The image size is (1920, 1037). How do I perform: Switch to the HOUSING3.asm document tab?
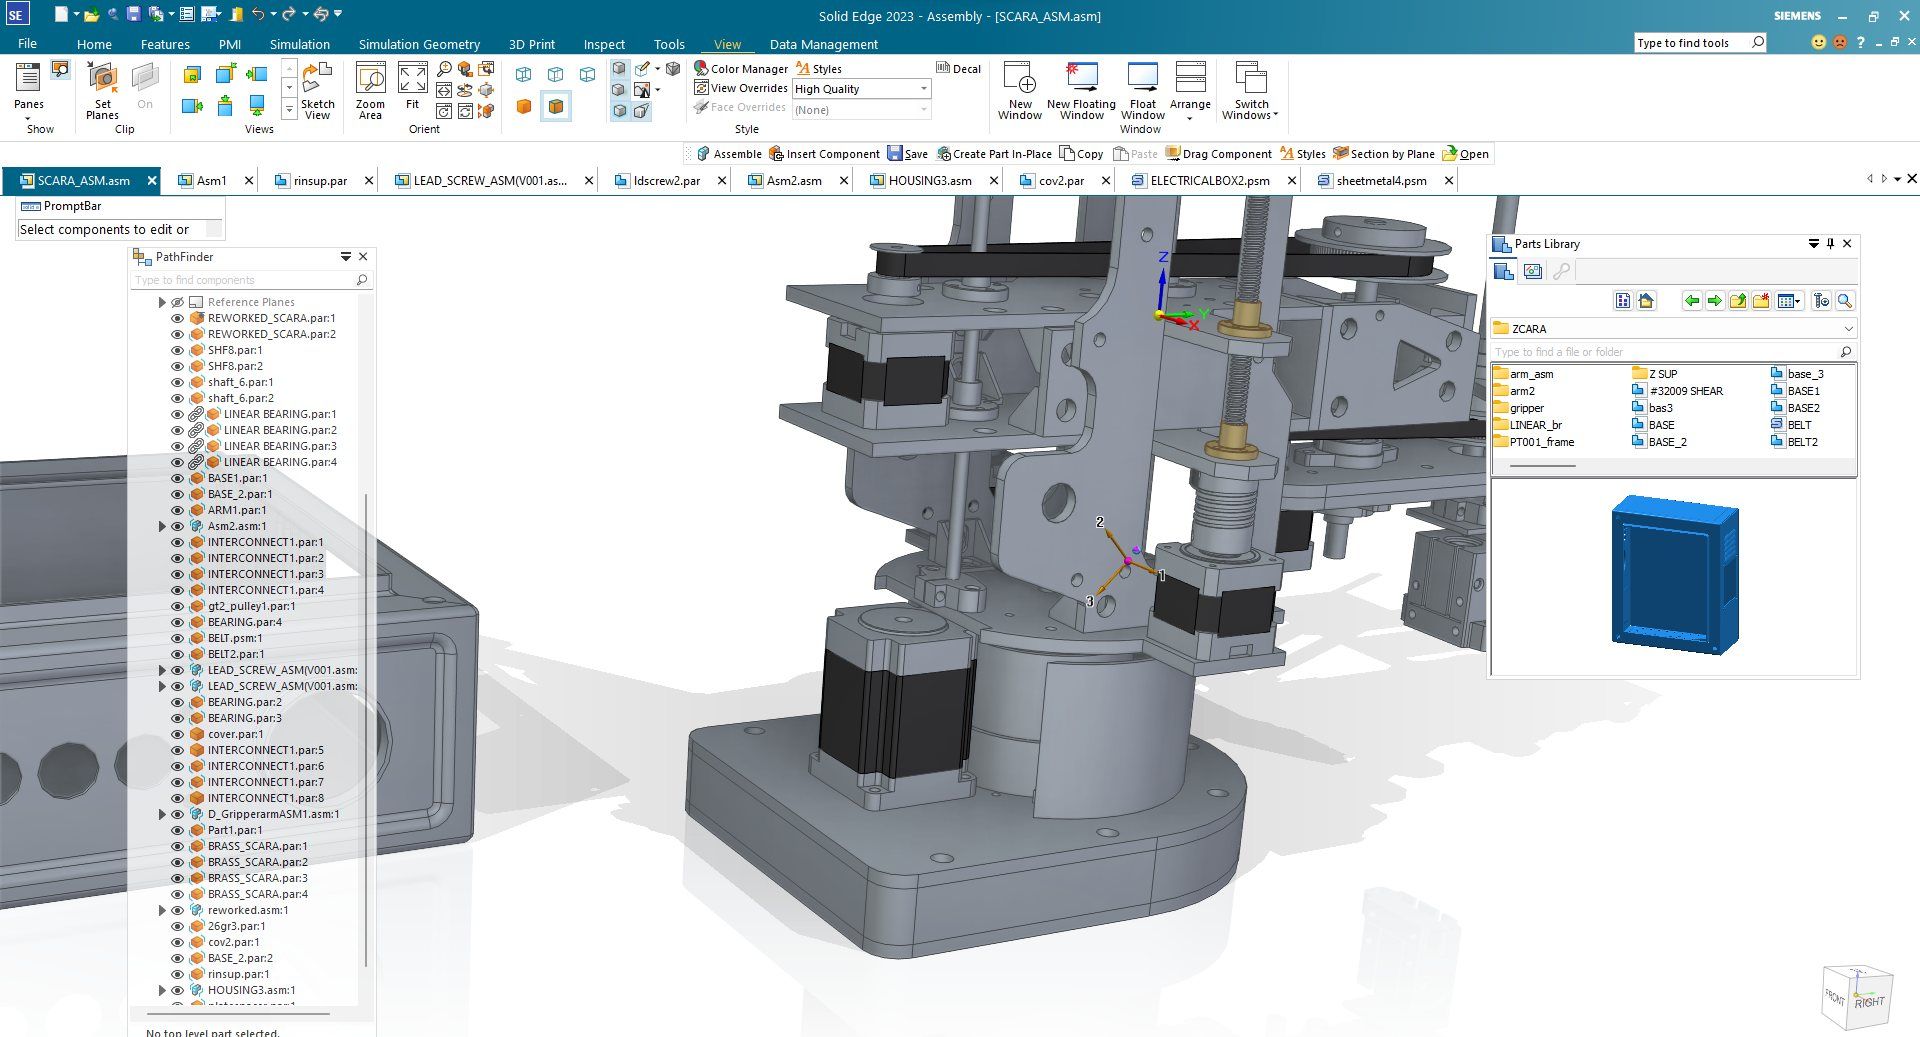tap(929, 181)
